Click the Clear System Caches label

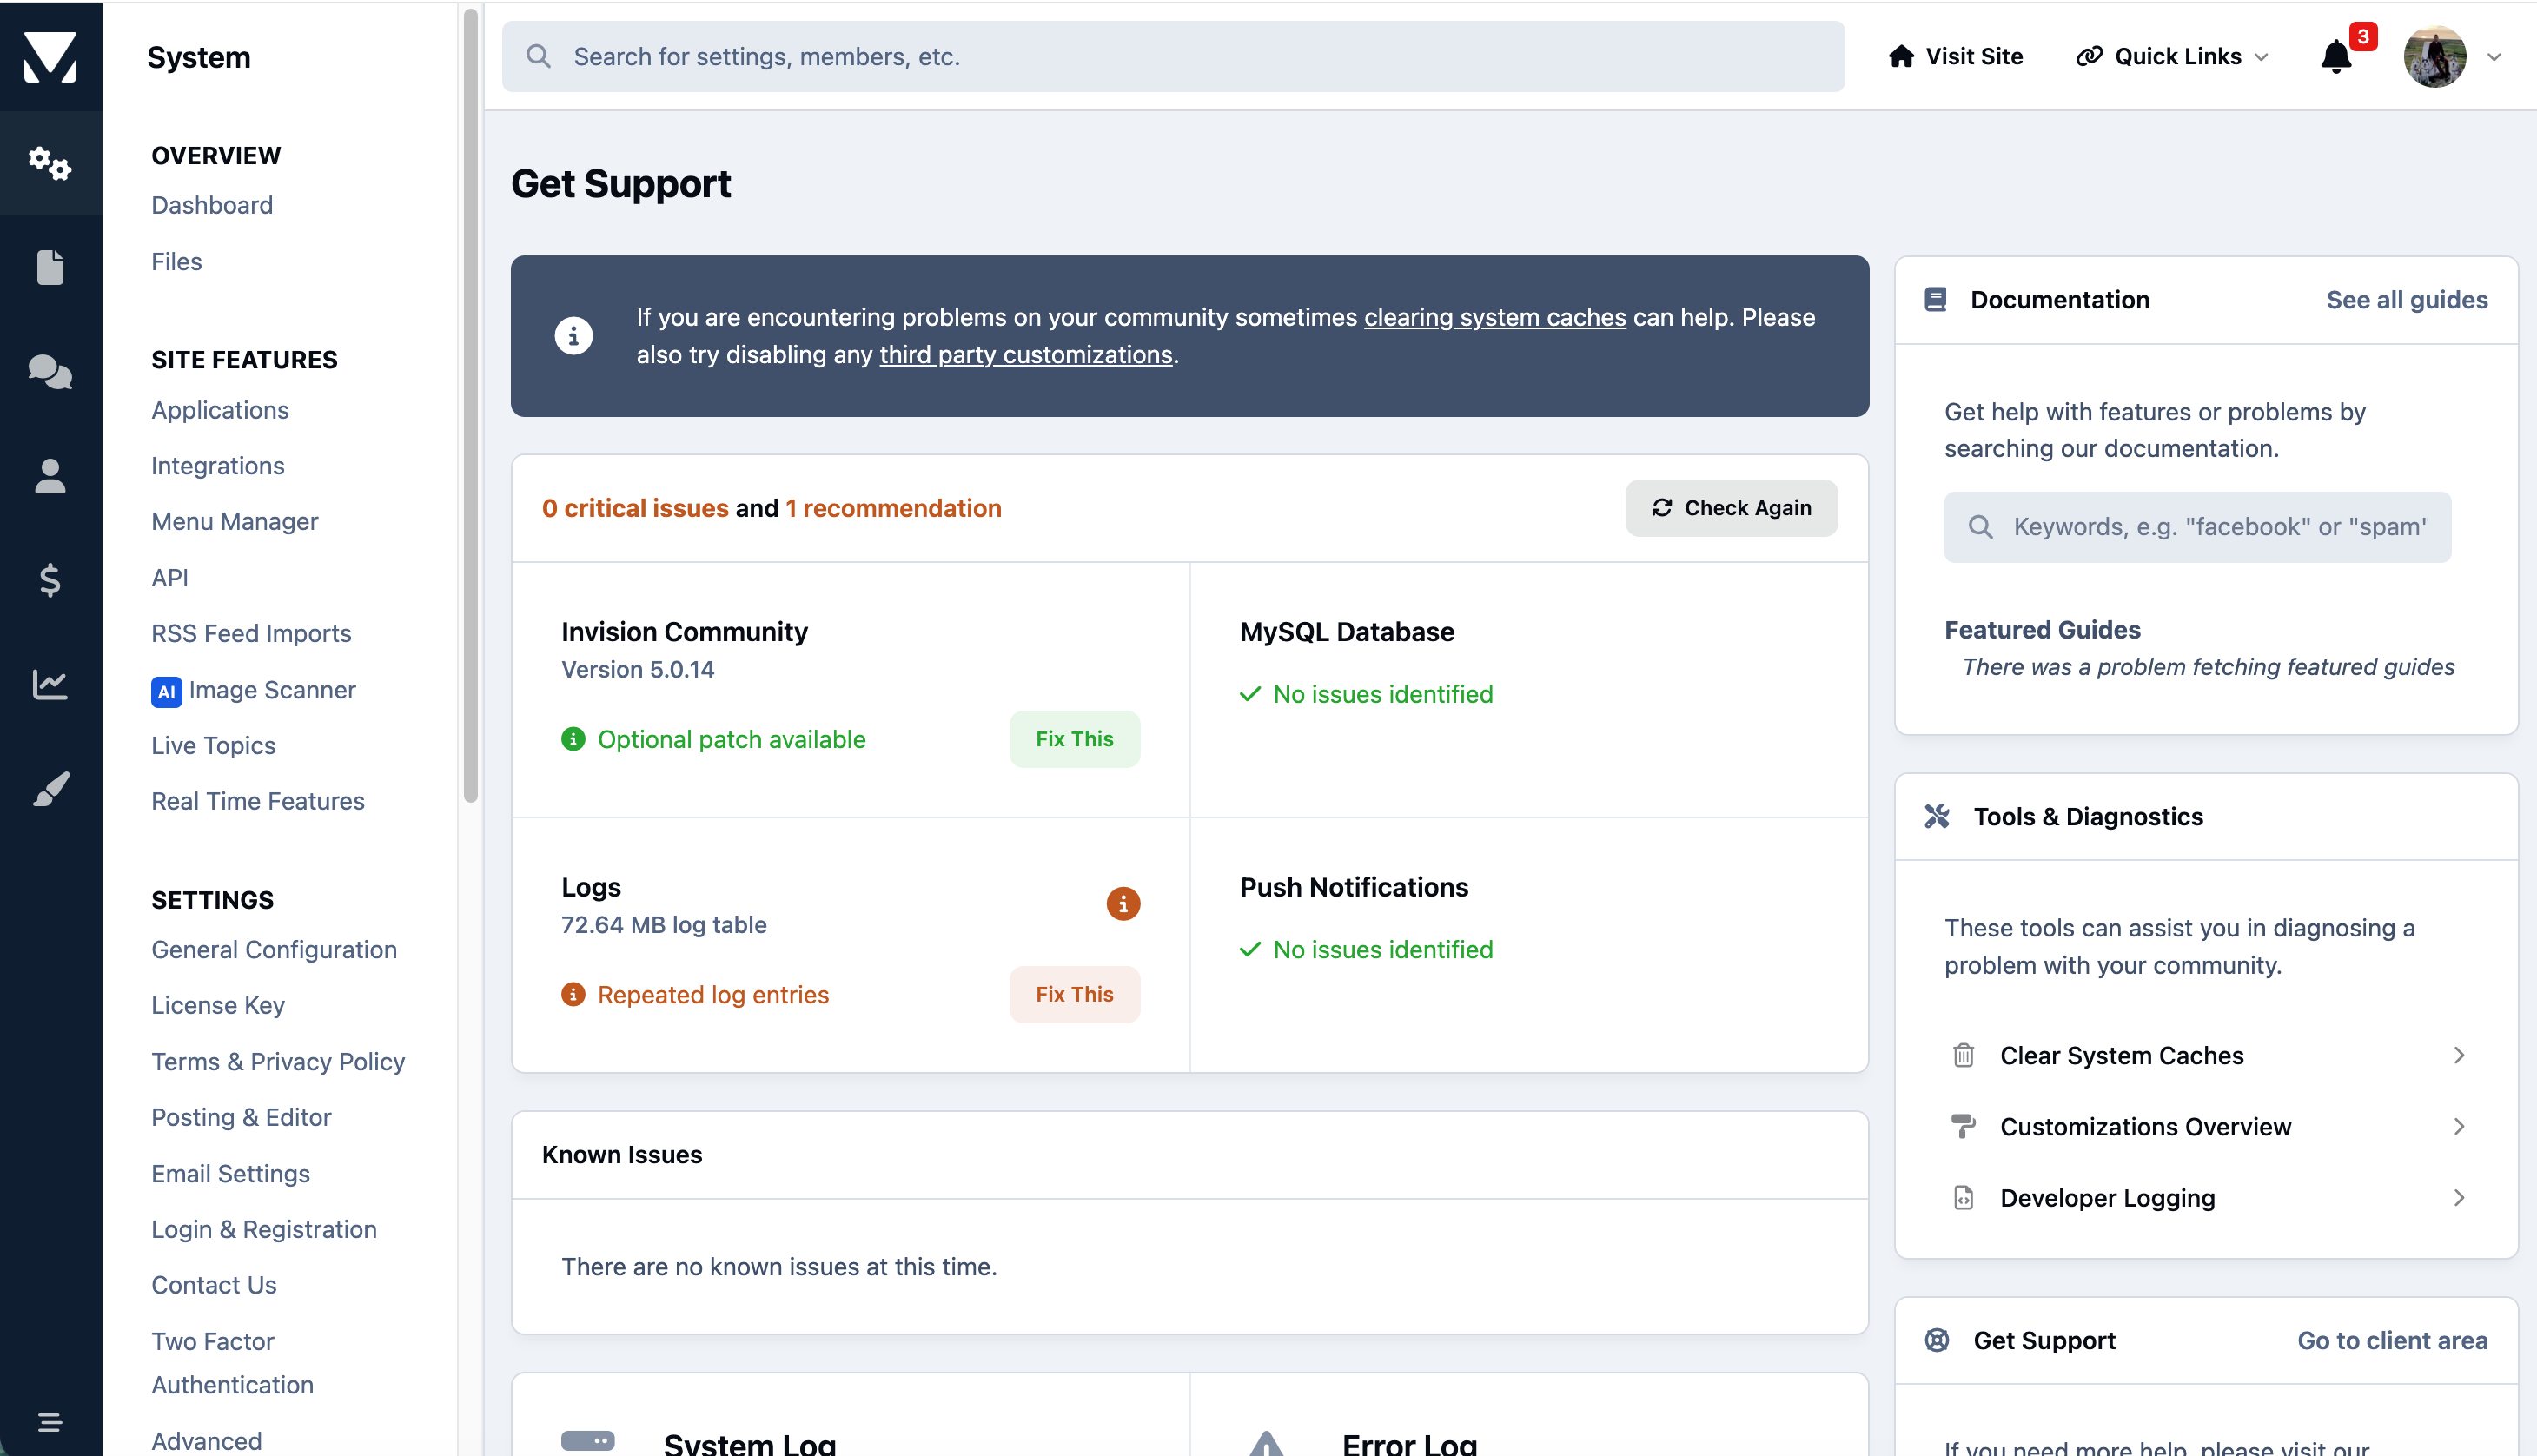coord(2122,1056)
